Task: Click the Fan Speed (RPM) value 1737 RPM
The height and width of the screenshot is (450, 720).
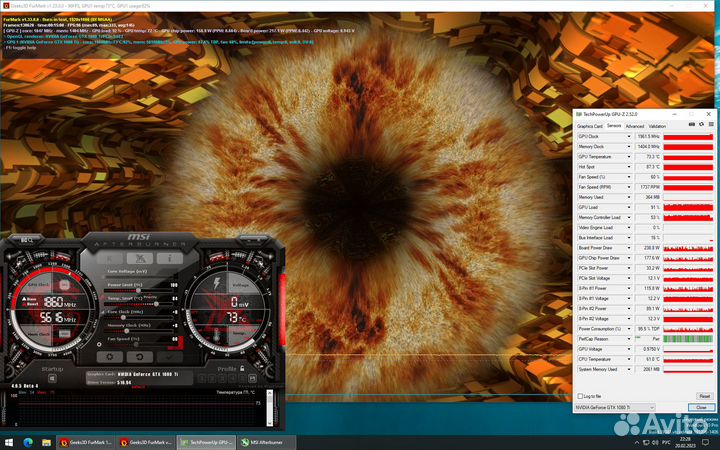Action: click(x=648, y=187)
